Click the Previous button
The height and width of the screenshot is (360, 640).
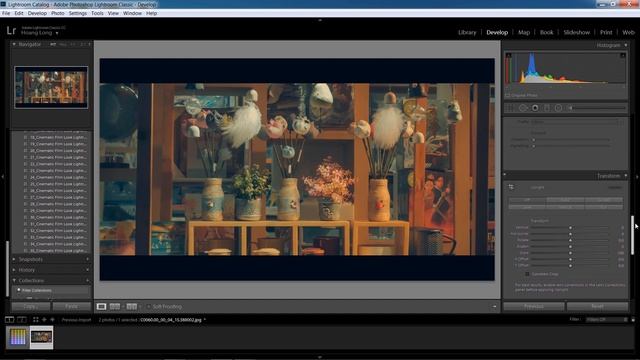[x=534, y=306]
